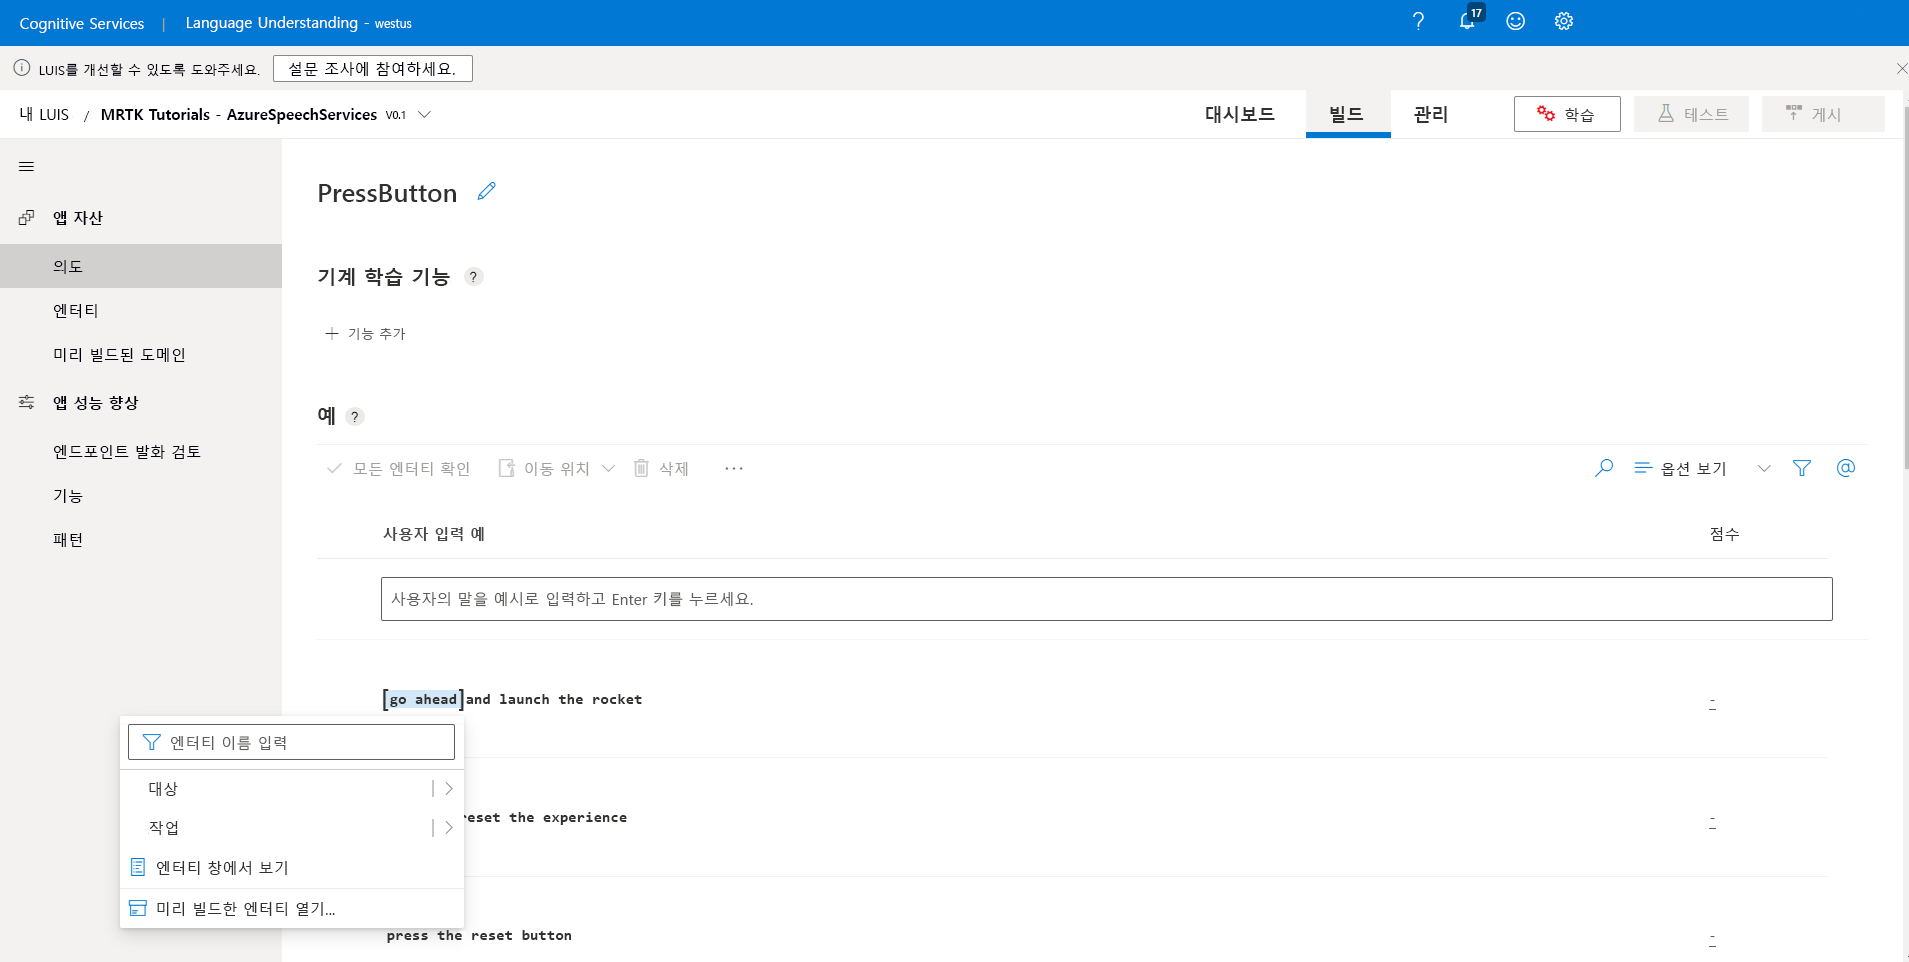Click score dash for 'press the reset button' row
The height and width of the screenshot is (962, 1909).
1712,940
